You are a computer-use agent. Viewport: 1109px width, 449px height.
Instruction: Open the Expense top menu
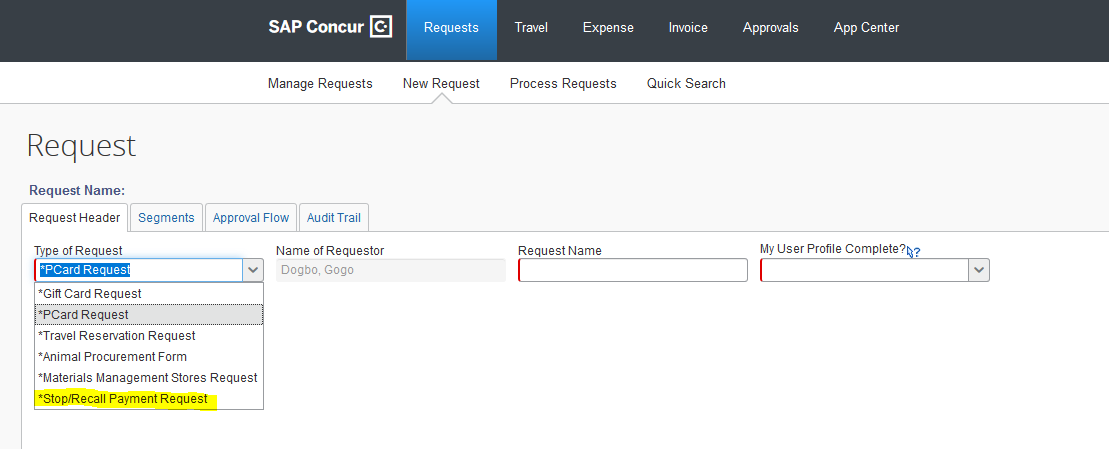pos(608,28)
